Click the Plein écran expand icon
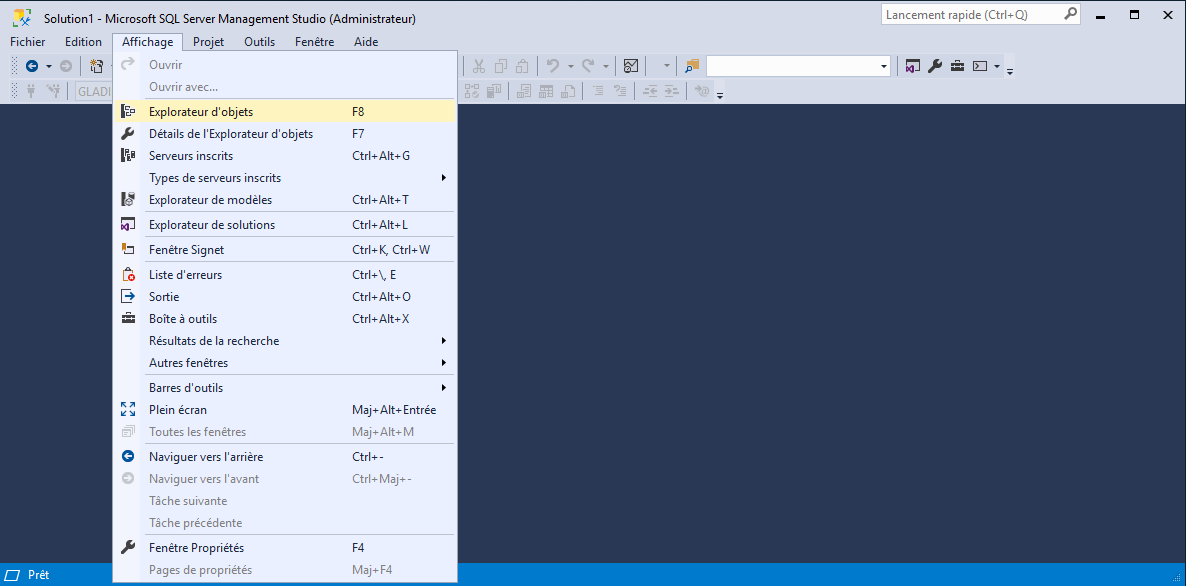The width and height of the screenshot is (1186, 586). click(128, 409)
